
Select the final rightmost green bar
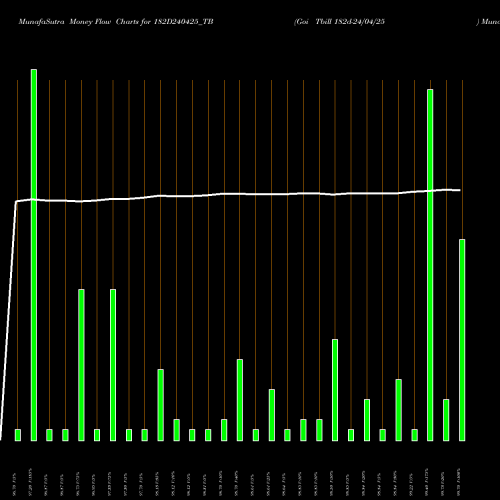coord(462,340)
